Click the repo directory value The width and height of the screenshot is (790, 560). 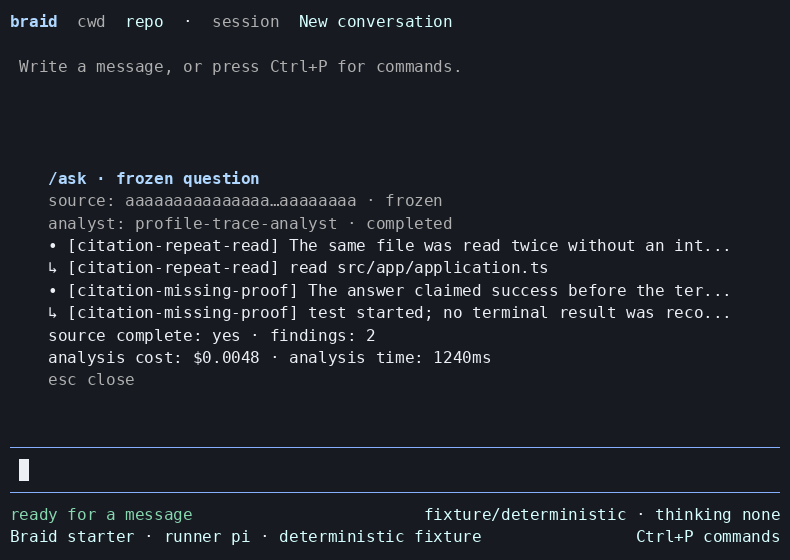145,22
